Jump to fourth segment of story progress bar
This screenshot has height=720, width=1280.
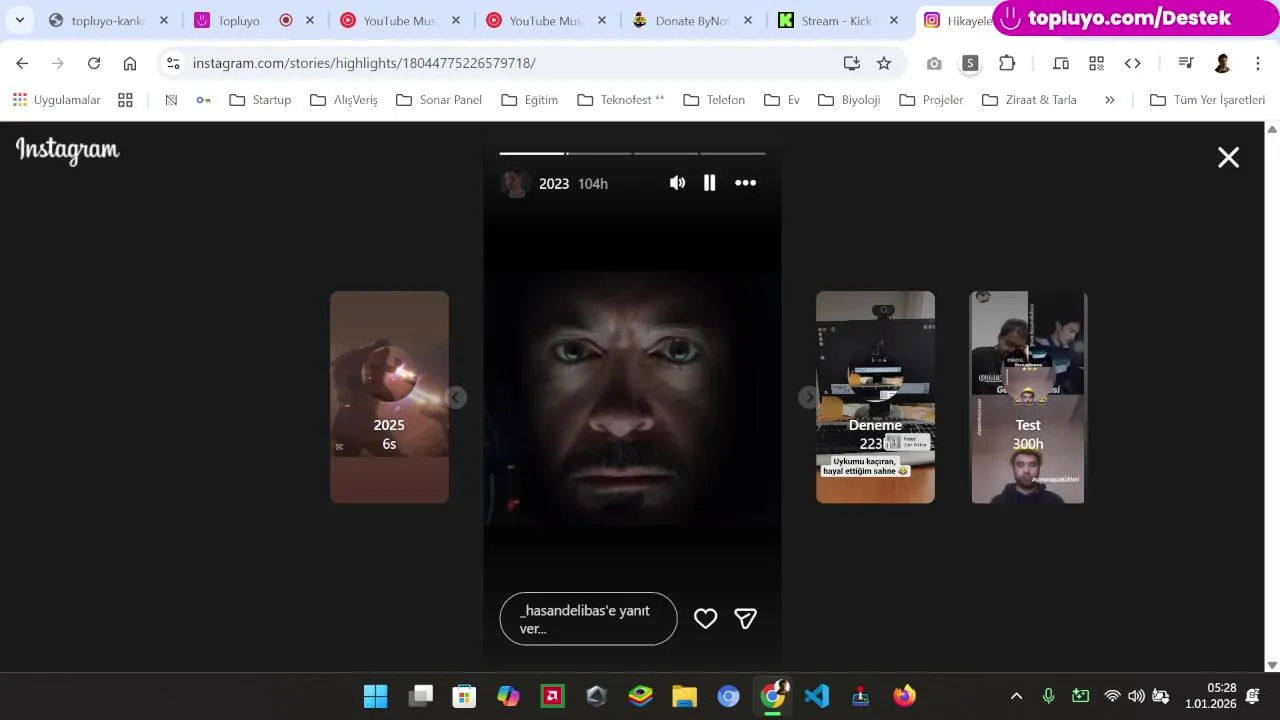pyautogui.click(x=733, y=153)
